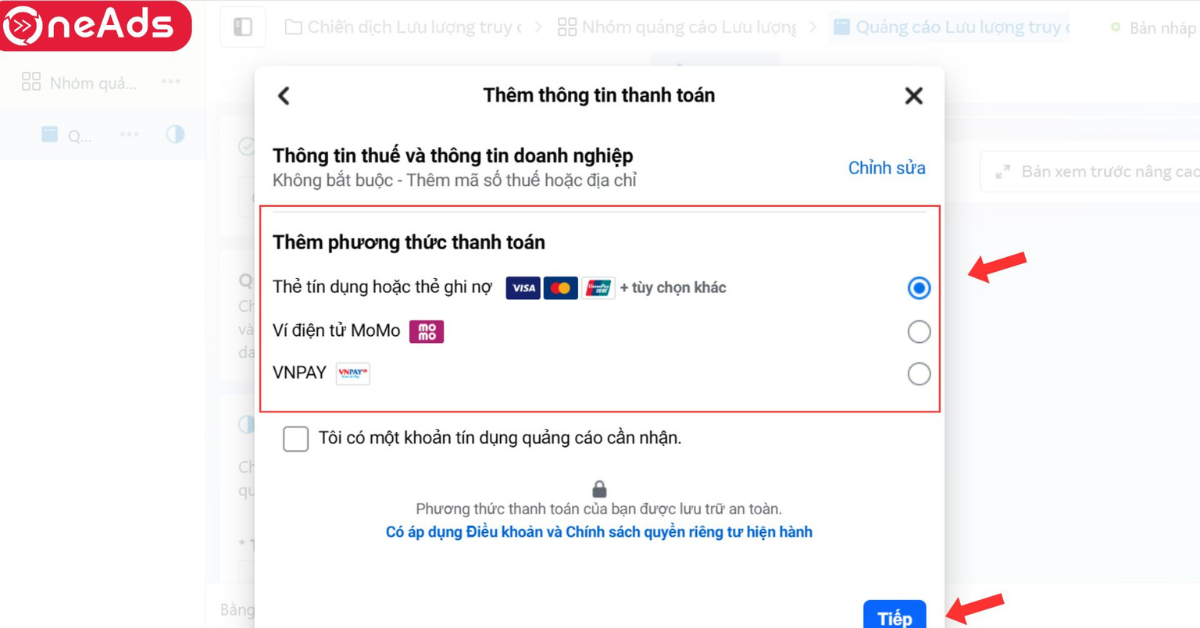Select VNPAY radio button

919,374
